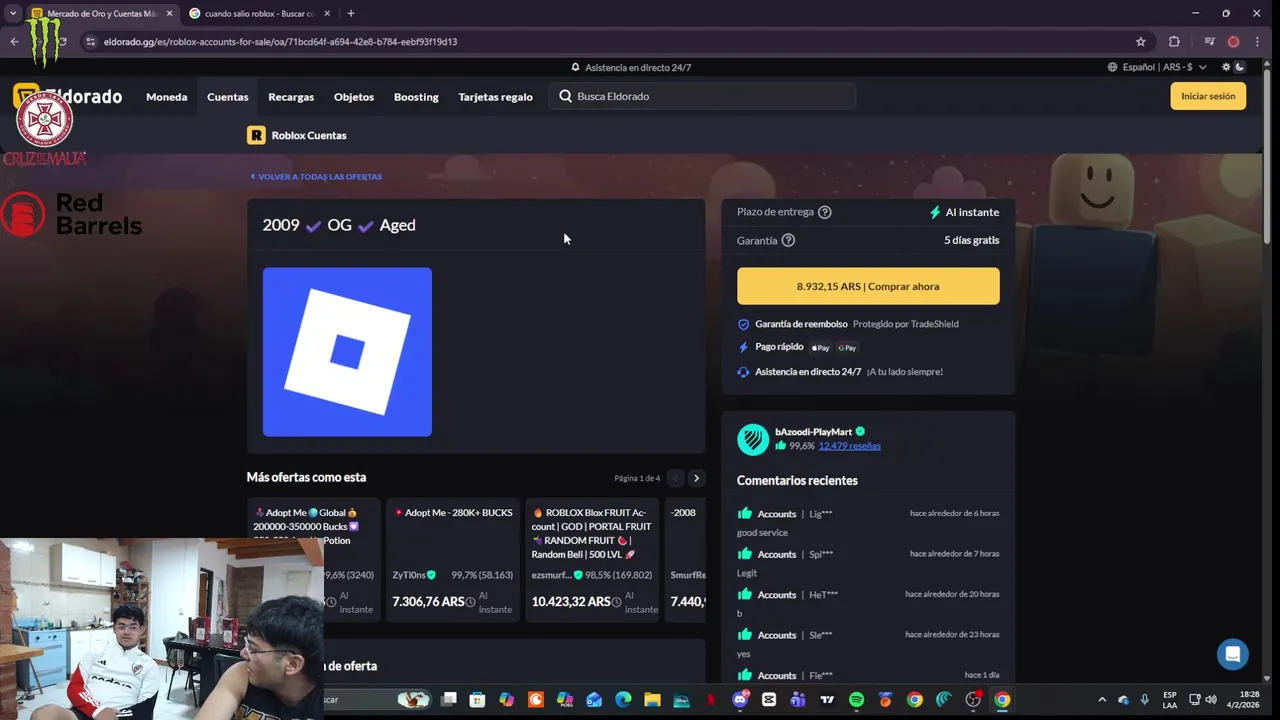Switch to dark mode moon icon
Viewport: 1280px width, 720px height.
pos(1240,67)
